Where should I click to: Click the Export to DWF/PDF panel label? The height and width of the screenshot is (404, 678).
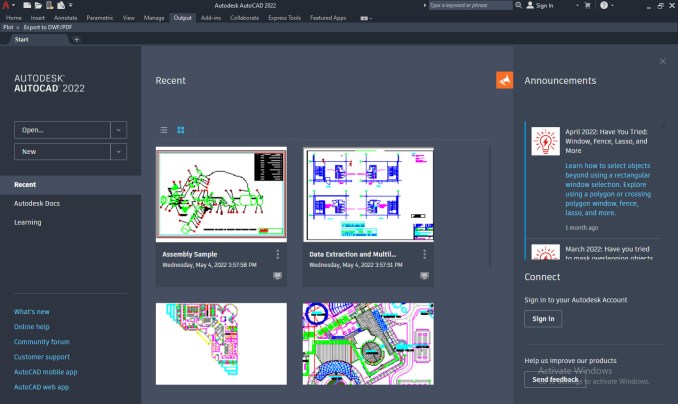48,27
